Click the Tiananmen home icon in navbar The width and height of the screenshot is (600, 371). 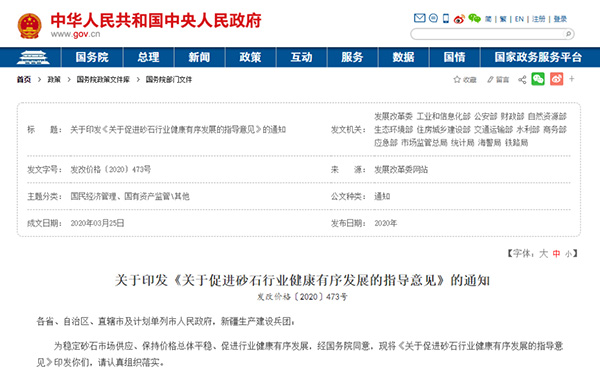[x=33, y=57]
